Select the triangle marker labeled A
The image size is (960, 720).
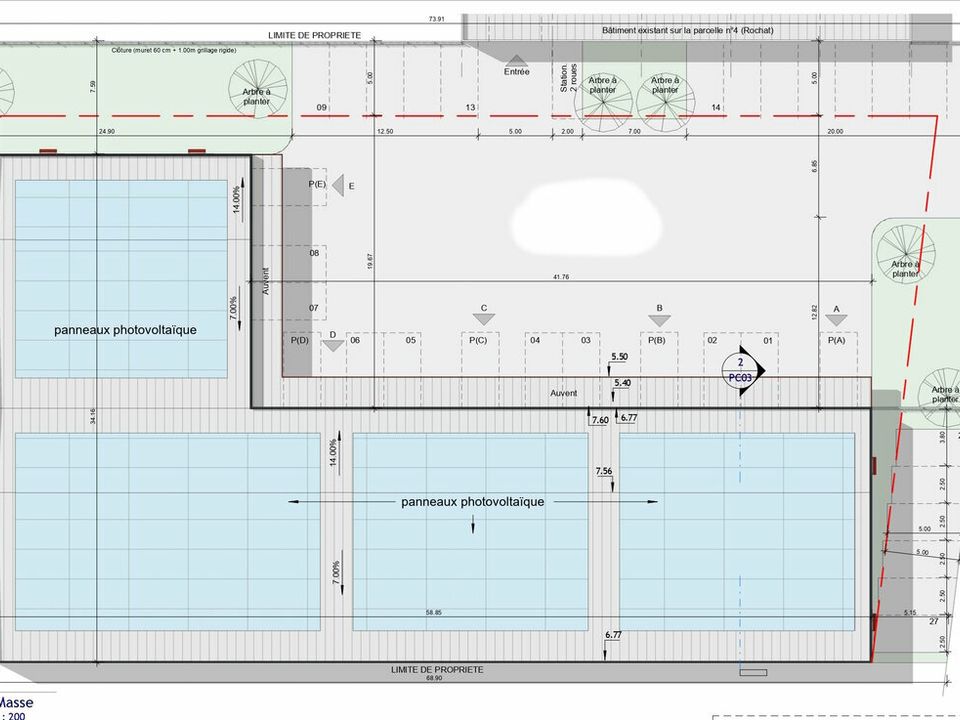point(836,320)
